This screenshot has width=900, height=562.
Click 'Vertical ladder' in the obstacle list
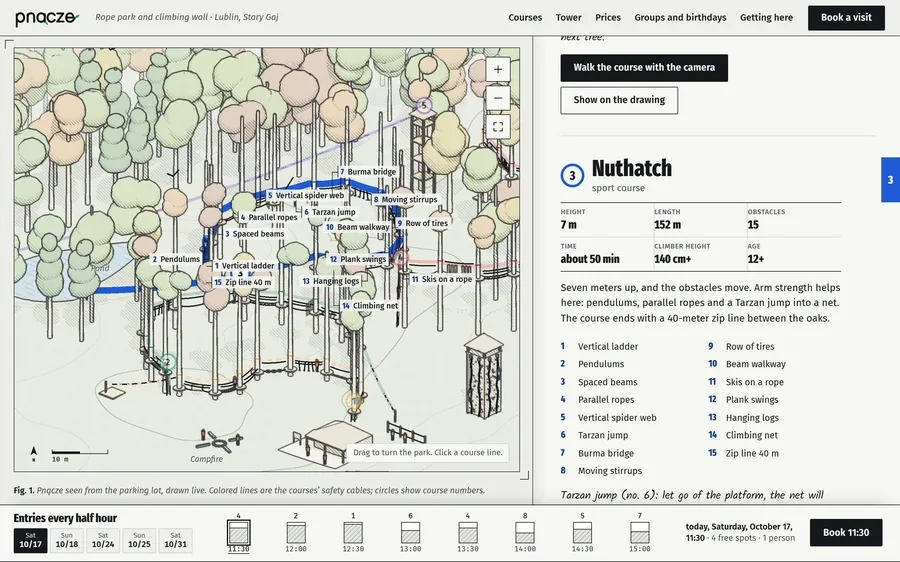(x=608, y=347)
